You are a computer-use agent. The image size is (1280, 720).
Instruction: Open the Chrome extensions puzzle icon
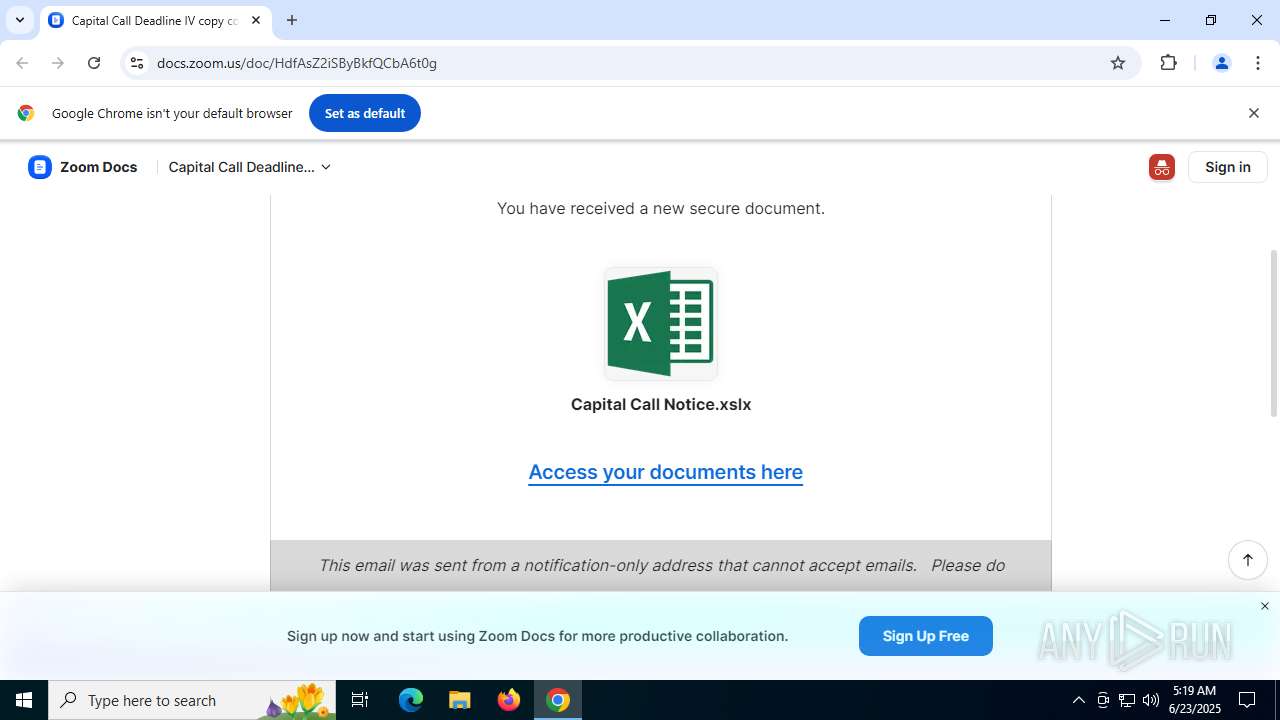tap(1168, 63)
